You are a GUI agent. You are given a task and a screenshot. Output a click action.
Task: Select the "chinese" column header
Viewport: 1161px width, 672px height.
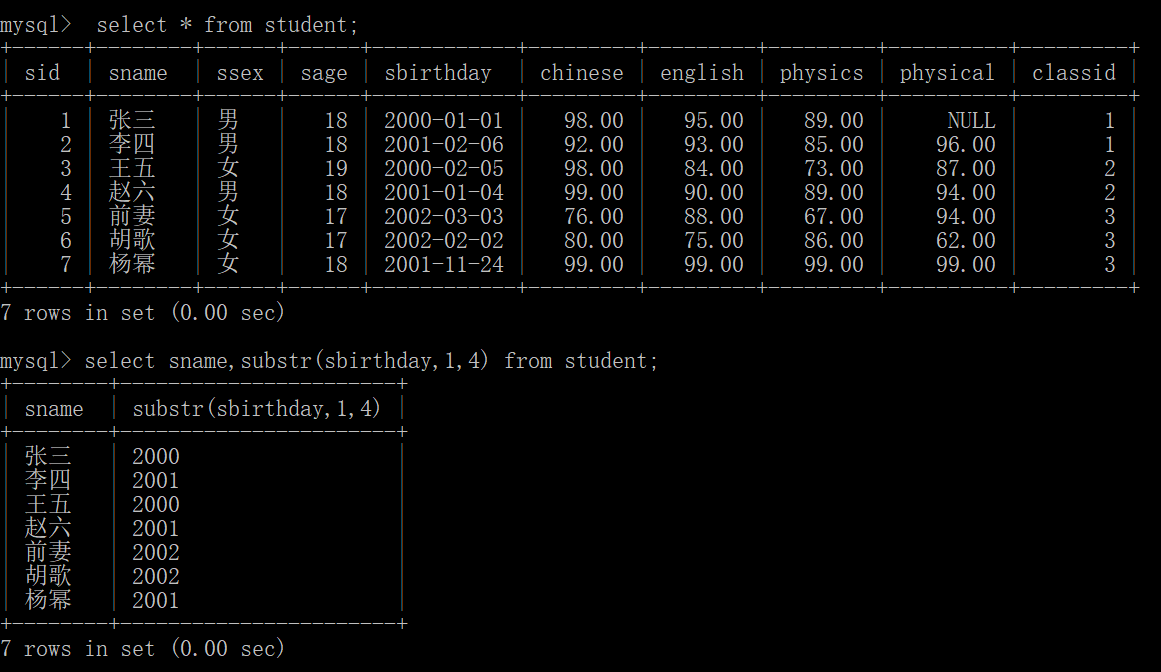581,73
